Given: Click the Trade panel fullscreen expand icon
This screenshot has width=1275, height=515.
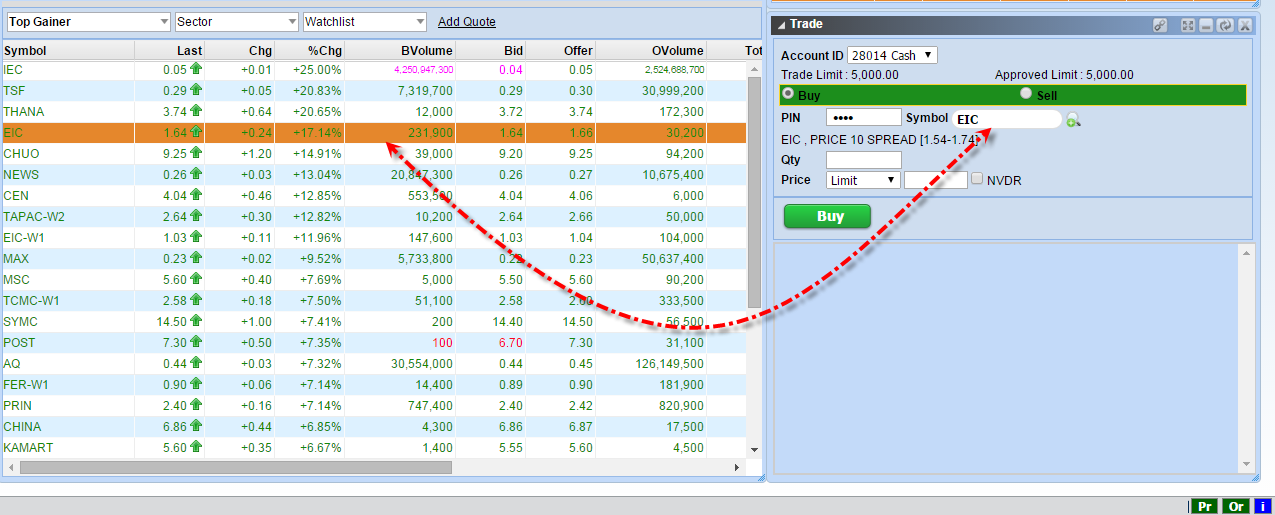Looking at the screenshot, I should 1188,25.
